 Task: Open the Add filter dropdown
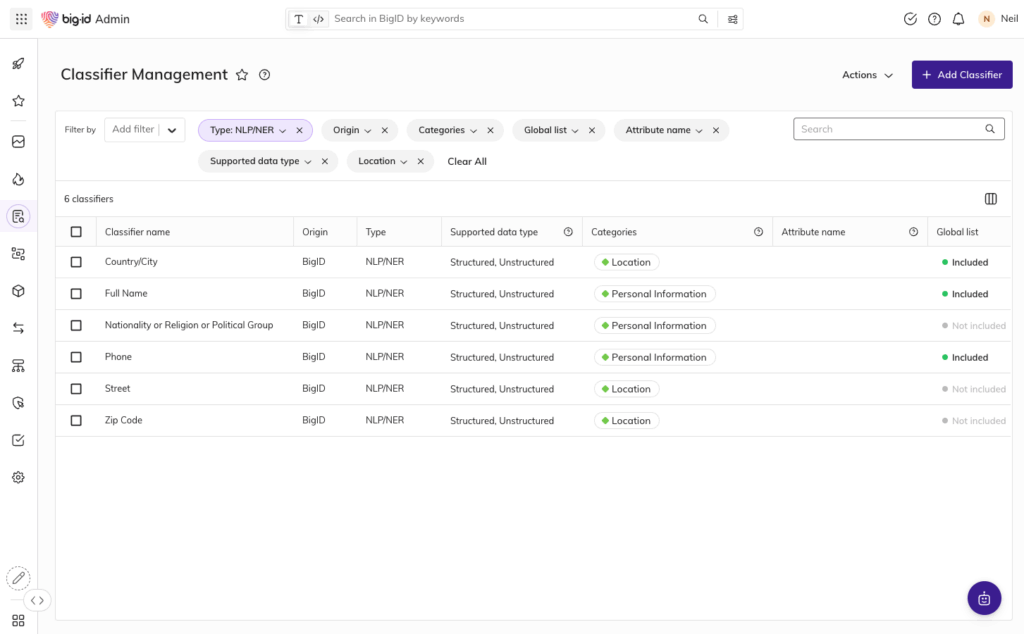click(145, 130)
